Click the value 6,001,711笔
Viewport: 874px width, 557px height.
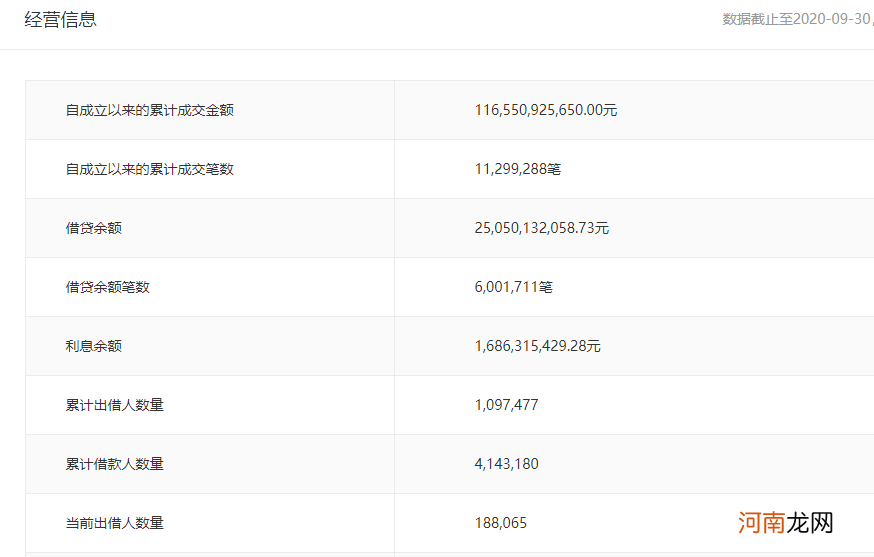pyautogui.click(x=513, y=287)
